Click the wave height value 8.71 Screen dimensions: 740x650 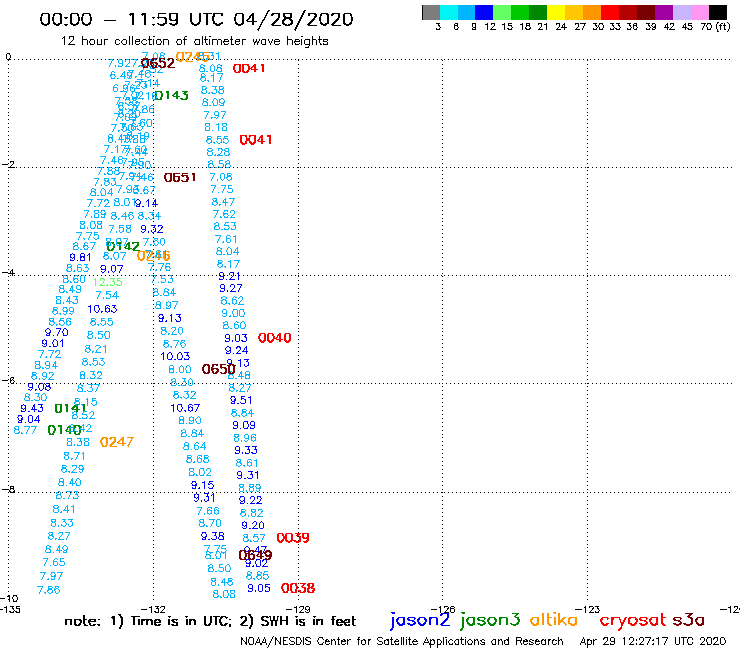click(75, 456)
